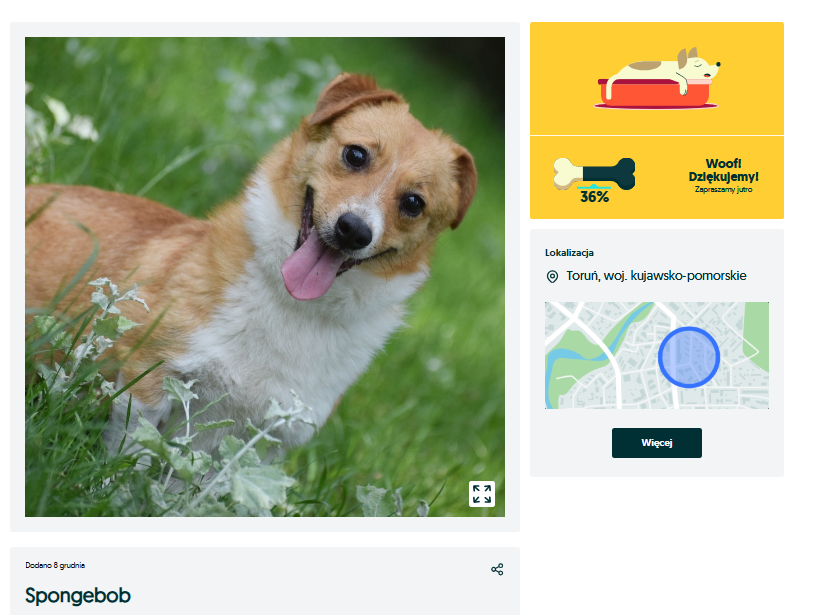Click the Zapraszamy jutro text

click(723, 189)
